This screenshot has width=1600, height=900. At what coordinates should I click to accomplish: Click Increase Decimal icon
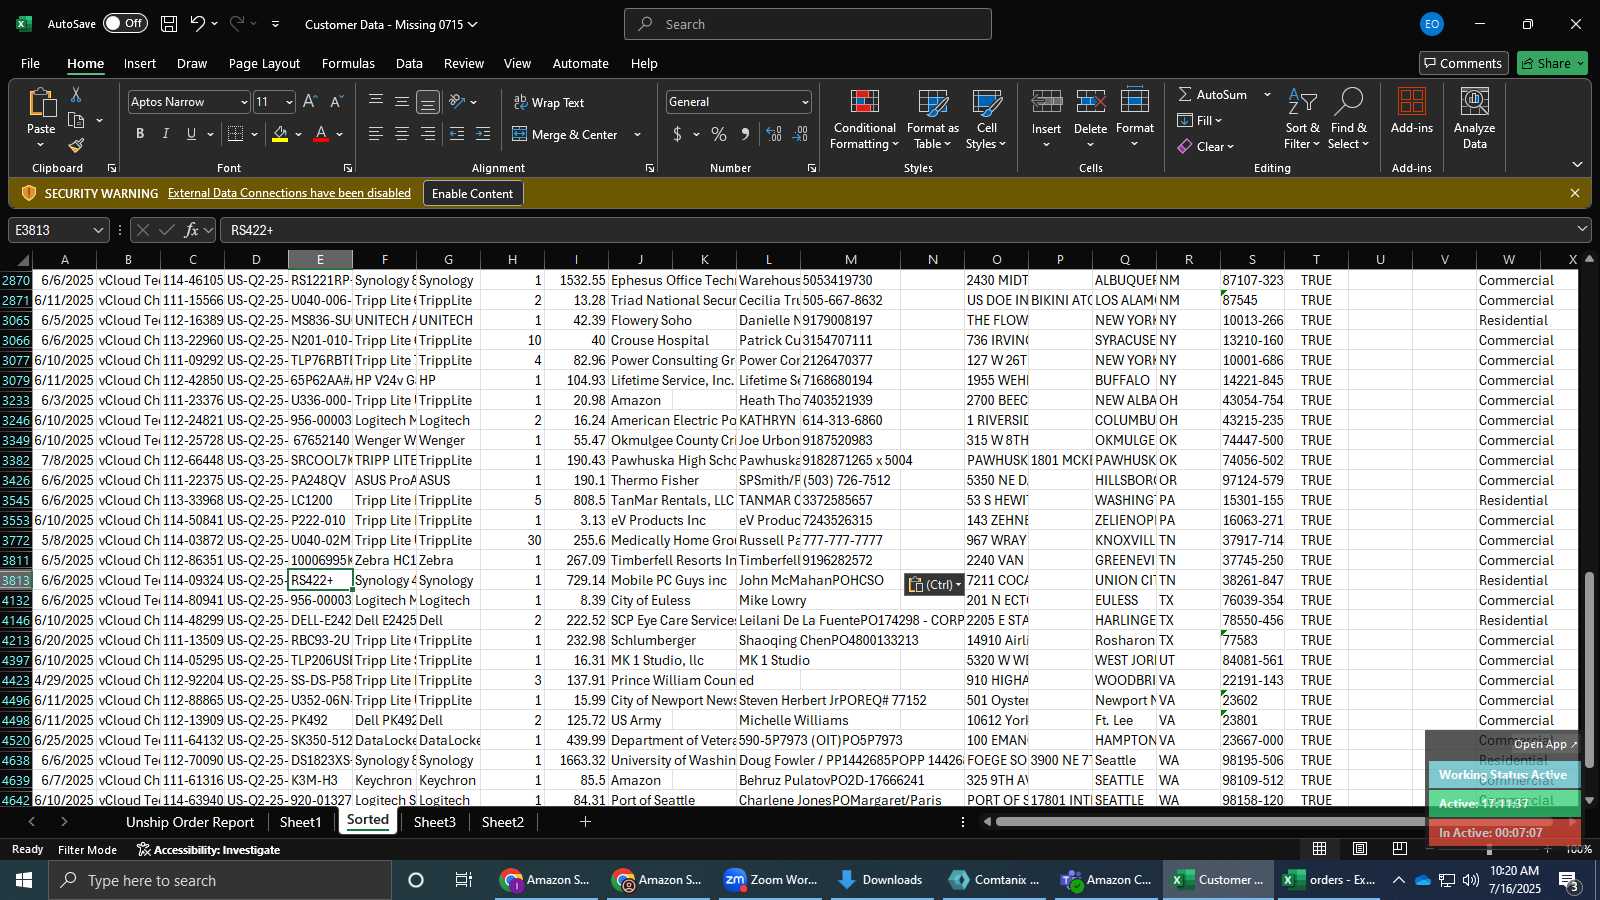click(774, 134)
